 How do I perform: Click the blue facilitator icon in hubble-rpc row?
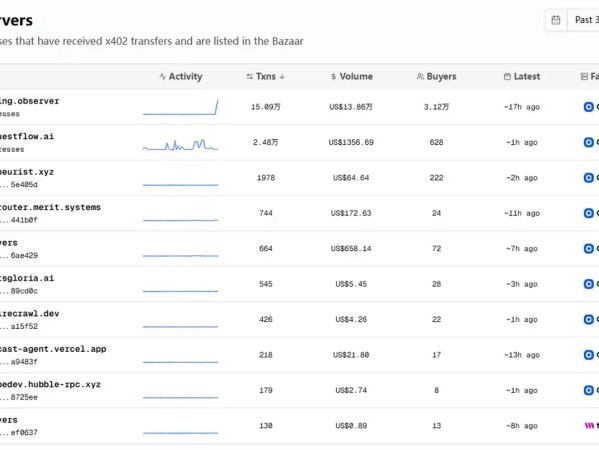[588, 390]
